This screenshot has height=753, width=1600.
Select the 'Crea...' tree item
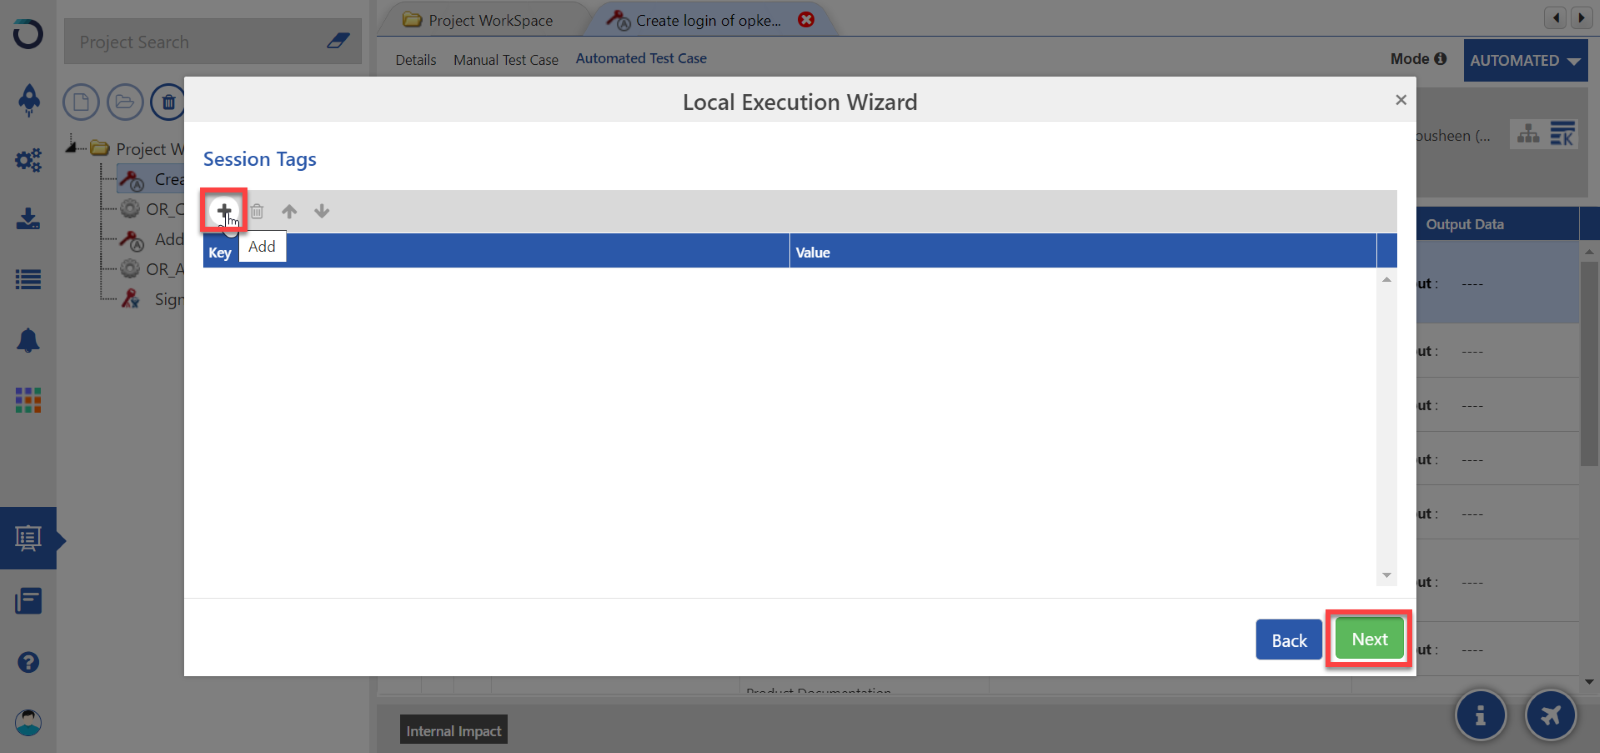(151, 179)
